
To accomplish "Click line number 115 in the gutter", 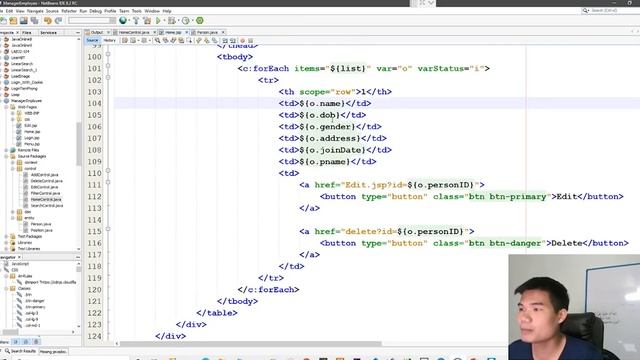I will 94,231.
